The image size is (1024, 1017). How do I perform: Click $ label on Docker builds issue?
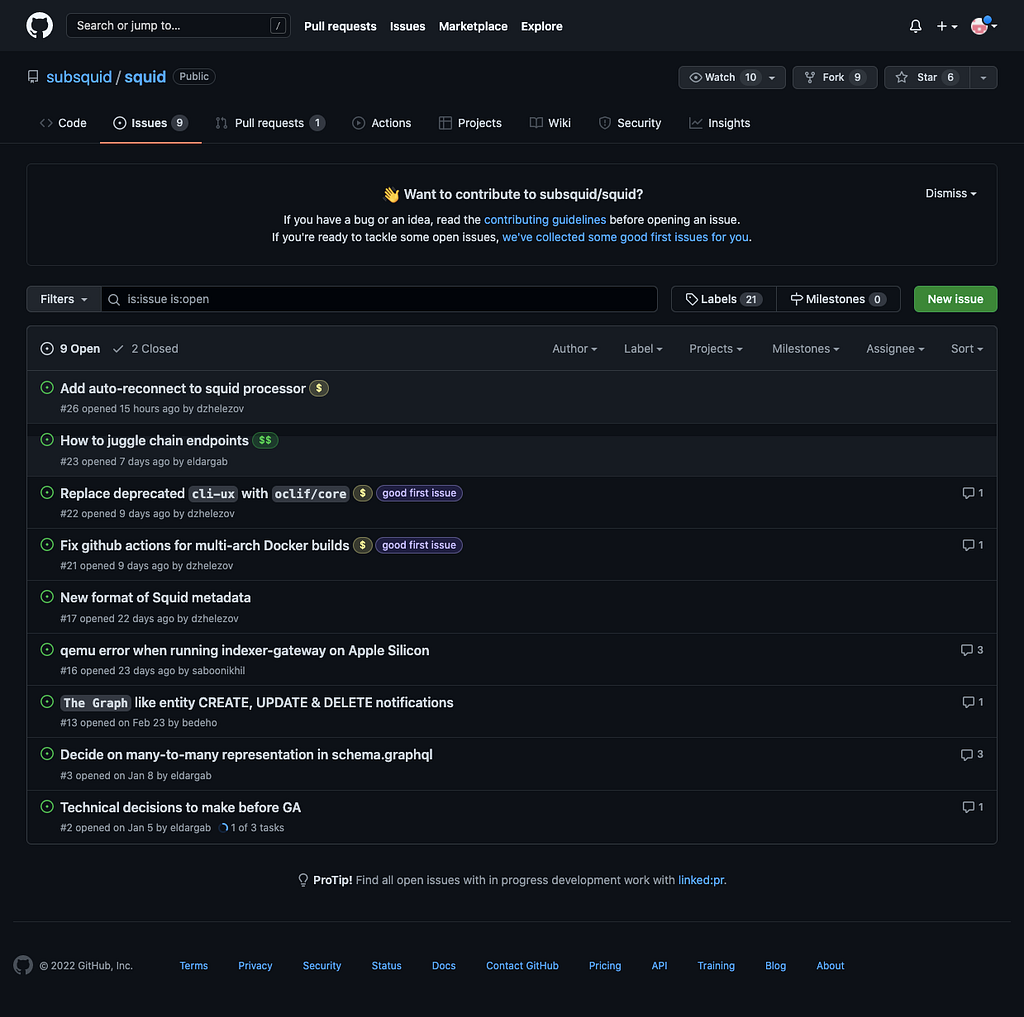click(x=362, y=545)
